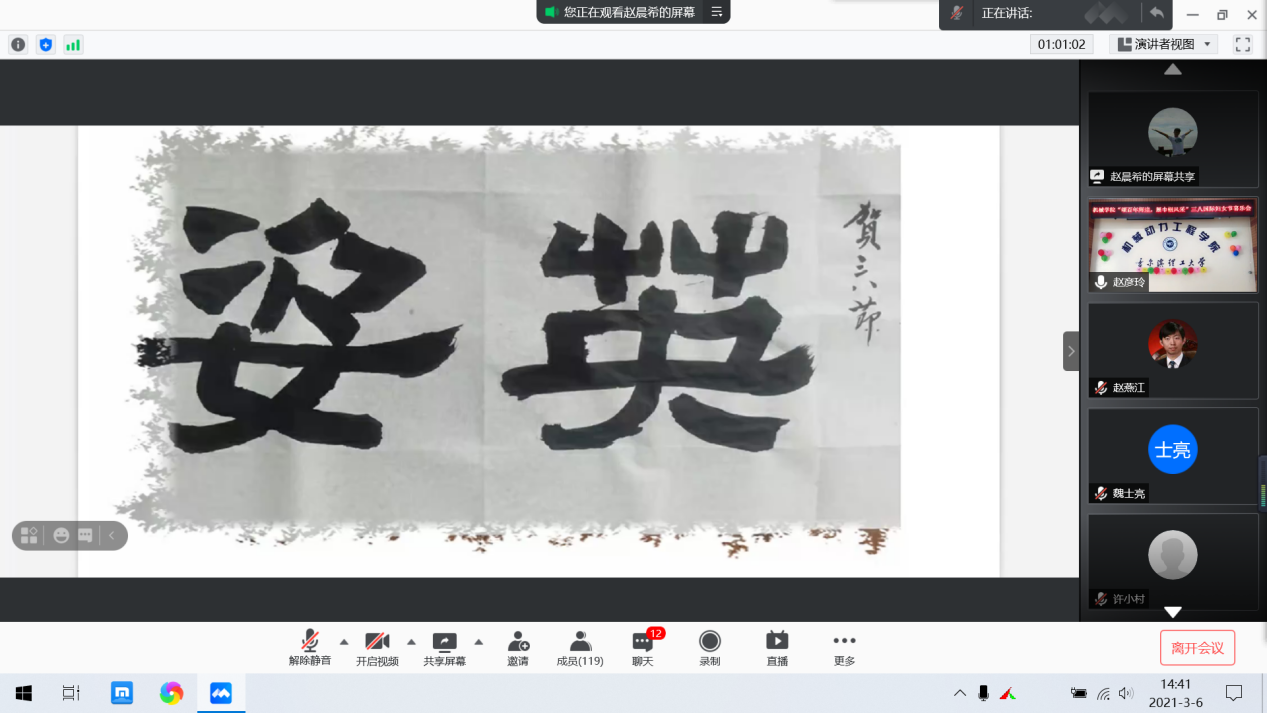Turn on camera with 开启视频
Image resolution: width=1267 pixels, height=713 pixels.
point(377,648)
